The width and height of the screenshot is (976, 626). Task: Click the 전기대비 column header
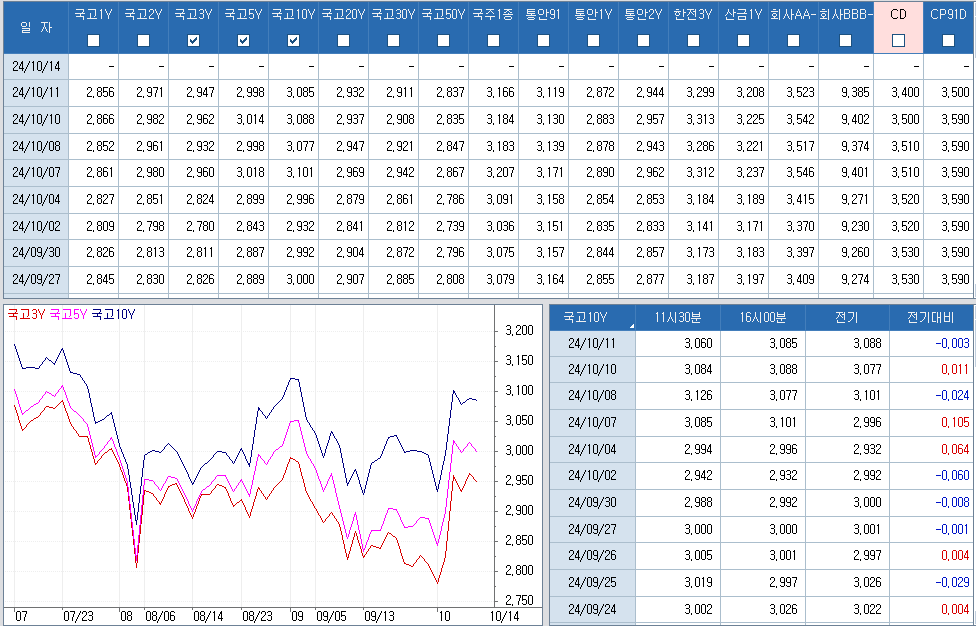tap(930, 318)
